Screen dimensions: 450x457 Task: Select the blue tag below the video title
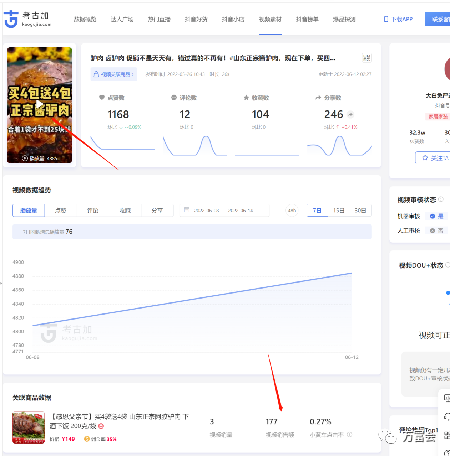tap(114, 74)
